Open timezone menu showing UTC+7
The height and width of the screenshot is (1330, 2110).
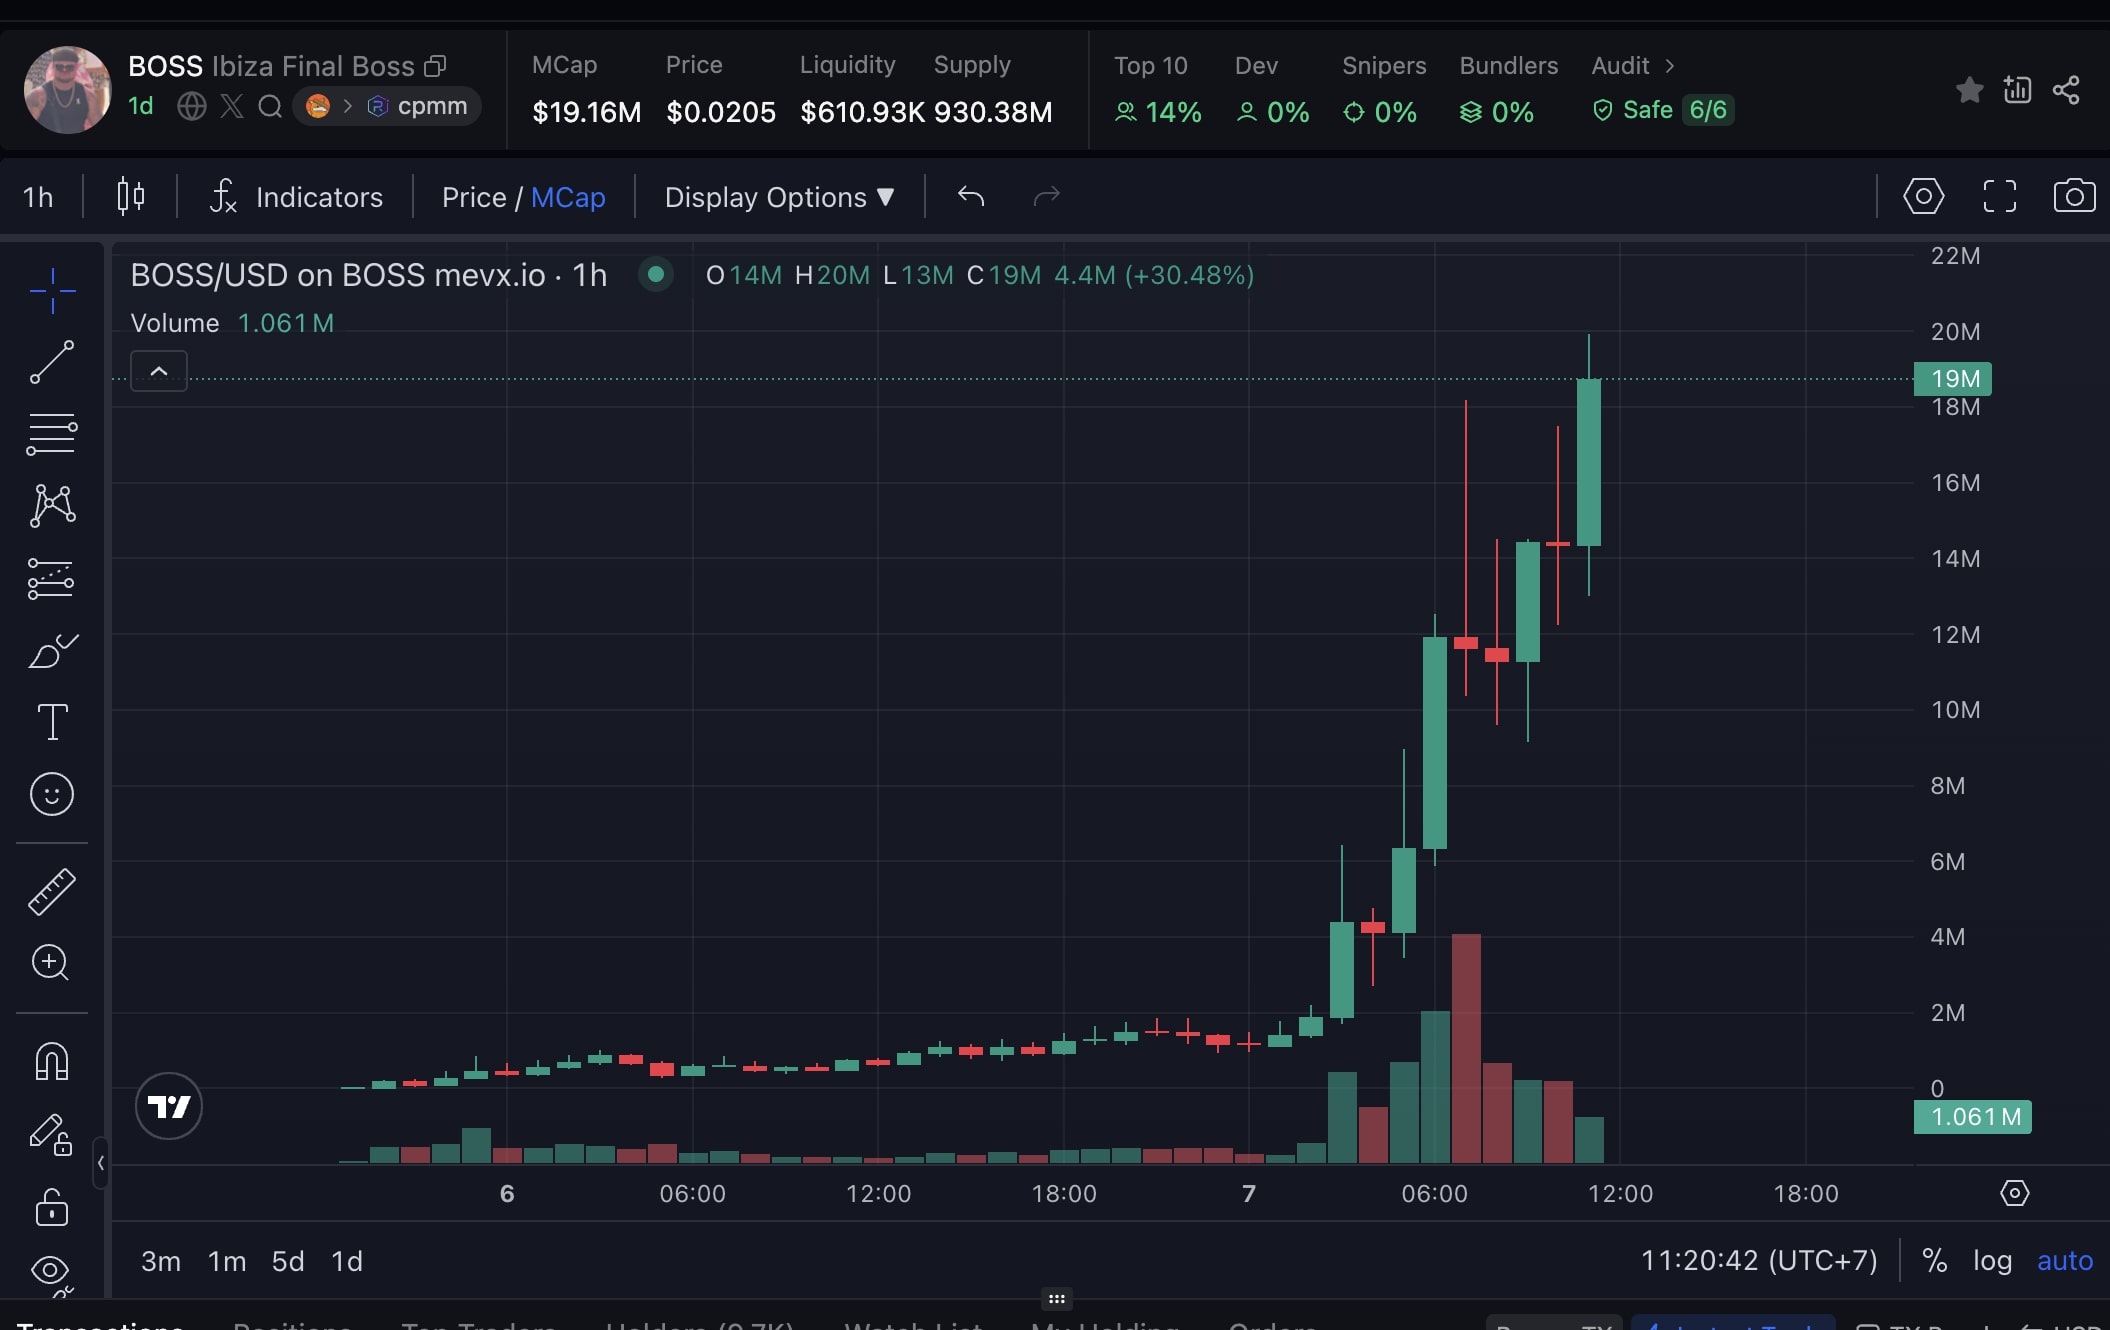pos(1759,1260)
